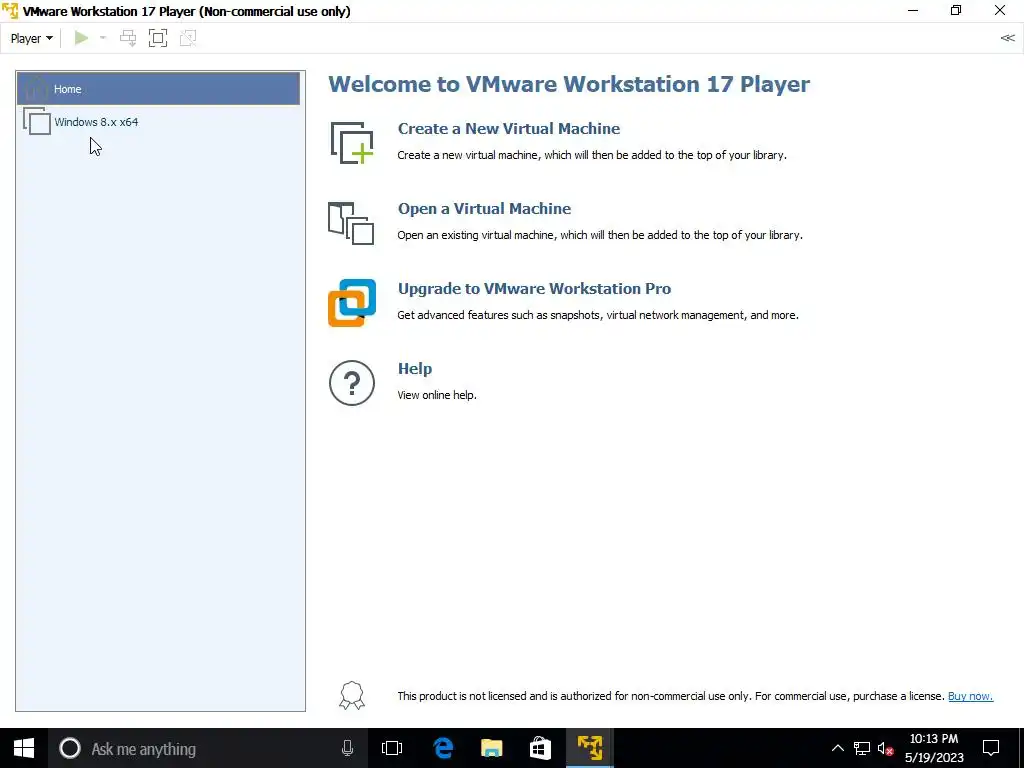Click the 'Get advanced features' description text
1024x768 pixels.
pos(598,315)
